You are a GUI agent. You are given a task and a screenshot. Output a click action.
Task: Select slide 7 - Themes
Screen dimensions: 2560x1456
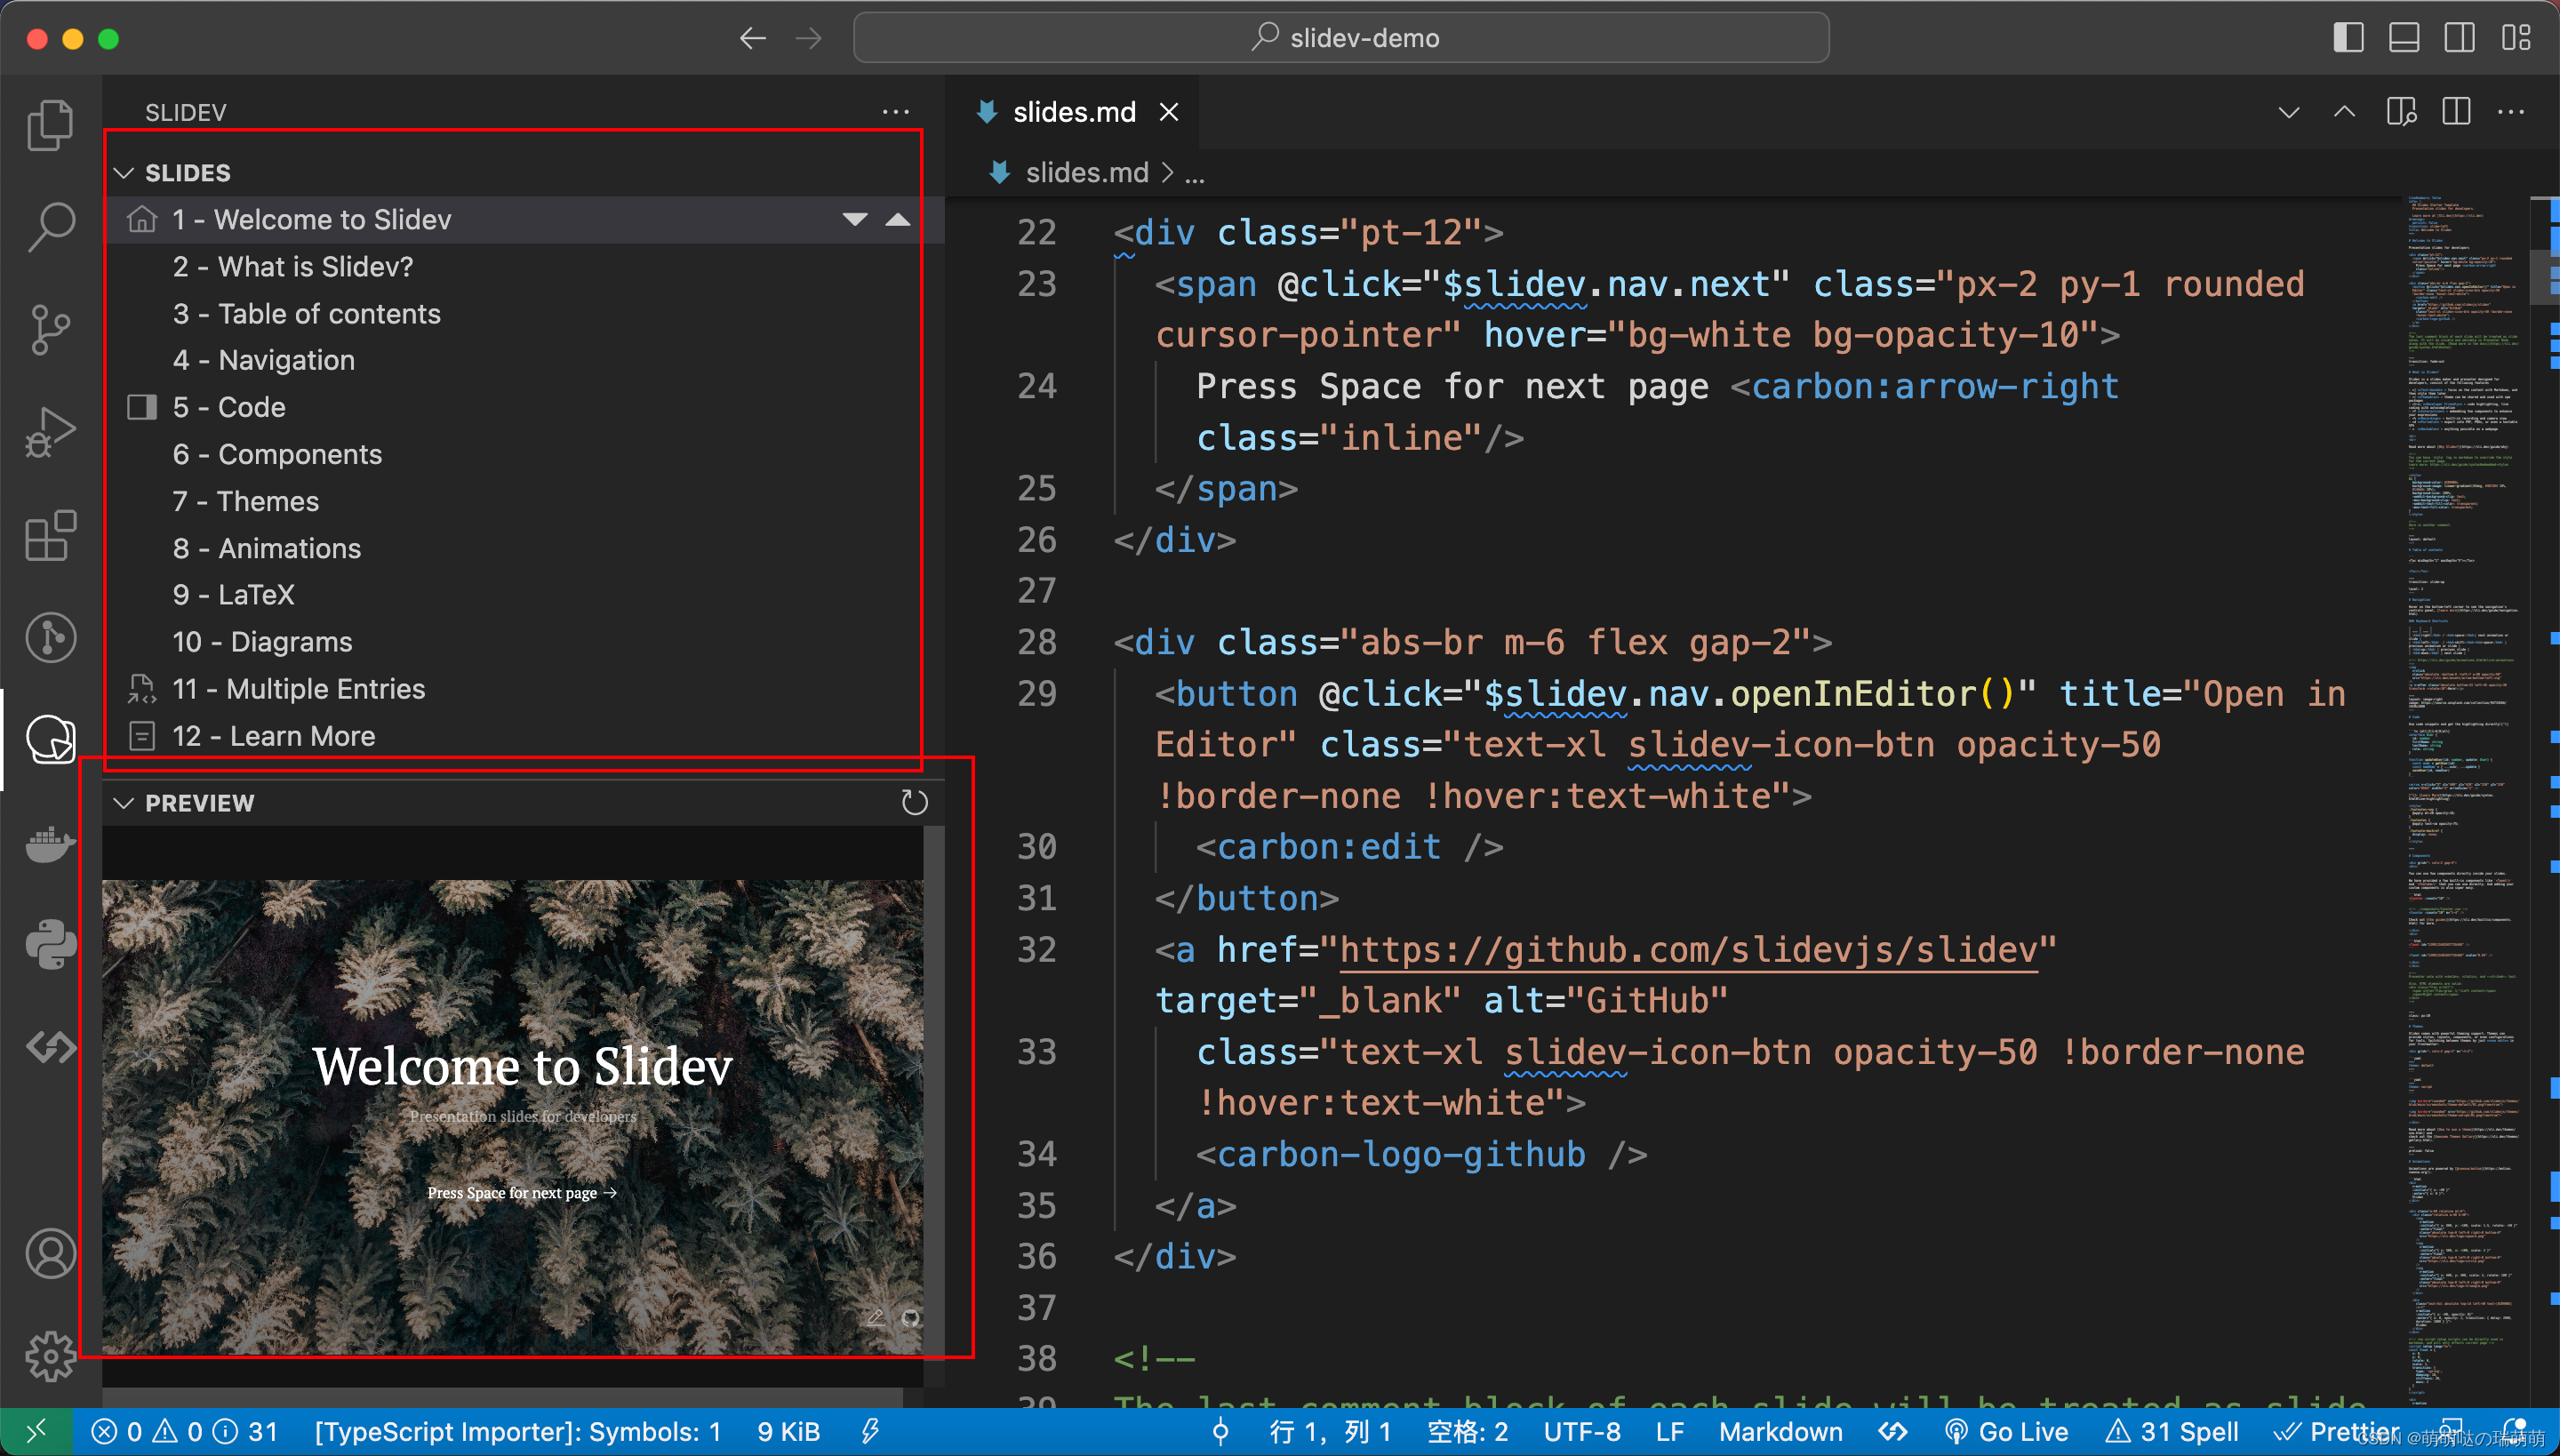(x=524, y=501)
